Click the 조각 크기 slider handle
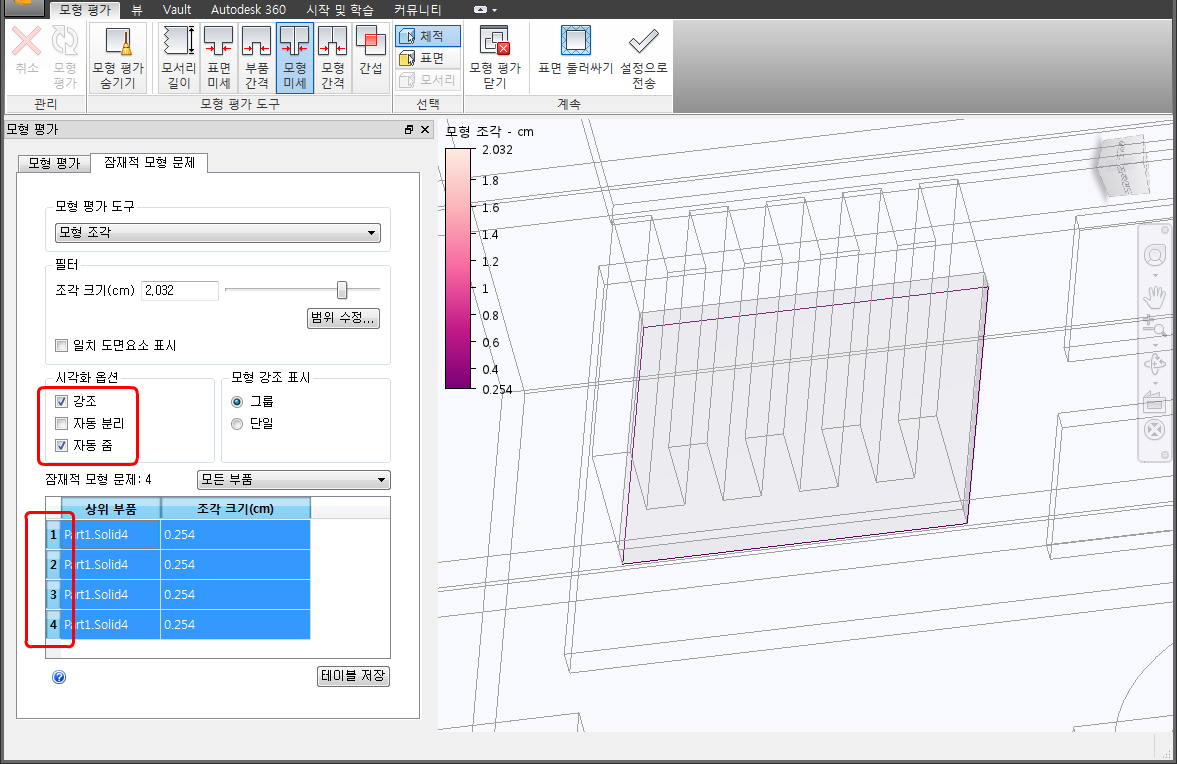The image size is (1177, 764). point(342,290)
